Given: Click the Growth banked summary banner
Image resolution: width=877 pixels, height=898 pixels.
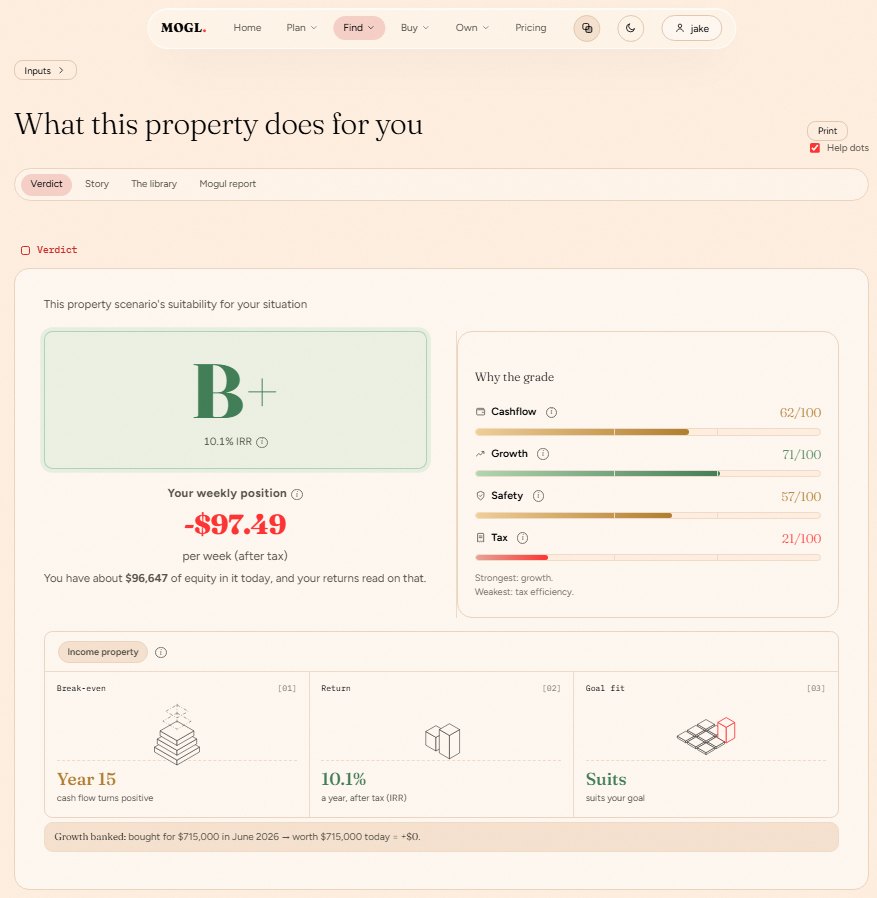Looking at the screenshot, I should point(441,837).
